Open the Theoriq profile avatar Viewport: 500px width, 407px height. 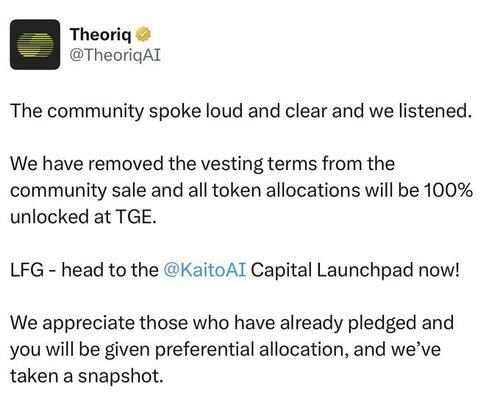[x=35, y=44]
